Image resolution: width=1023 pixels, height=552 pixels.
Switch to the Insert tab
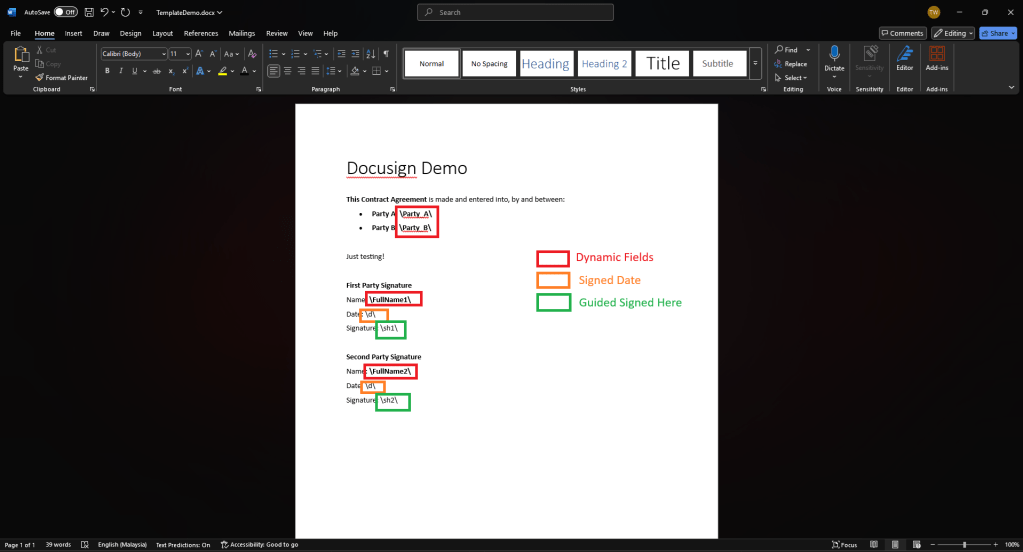pyautogui.click(x=73, y=33)
